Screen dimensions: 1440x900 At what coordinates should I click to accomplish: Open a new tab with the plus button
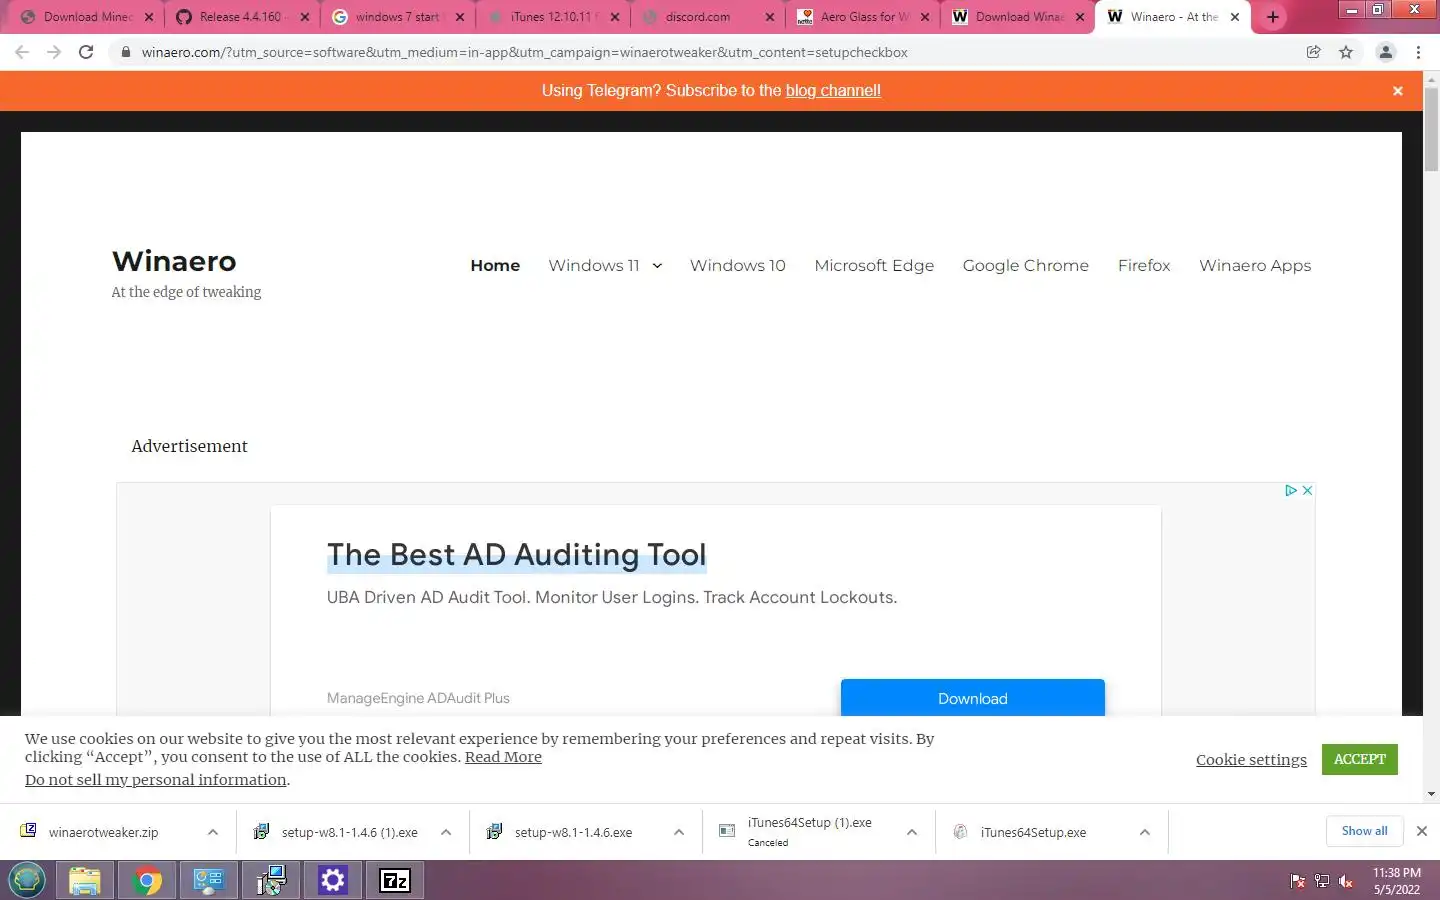[x=1273, y=17]
